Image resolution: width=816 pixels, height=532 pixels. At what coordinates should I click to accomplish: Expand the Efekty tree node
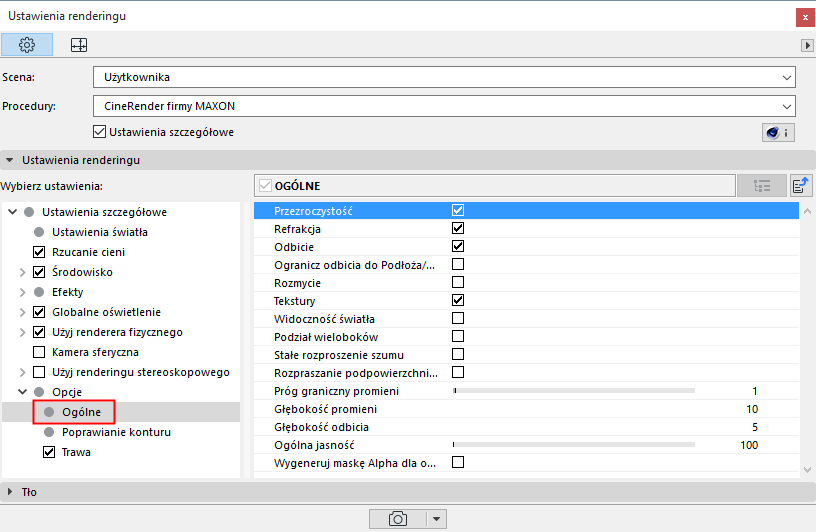click(22, 292)
